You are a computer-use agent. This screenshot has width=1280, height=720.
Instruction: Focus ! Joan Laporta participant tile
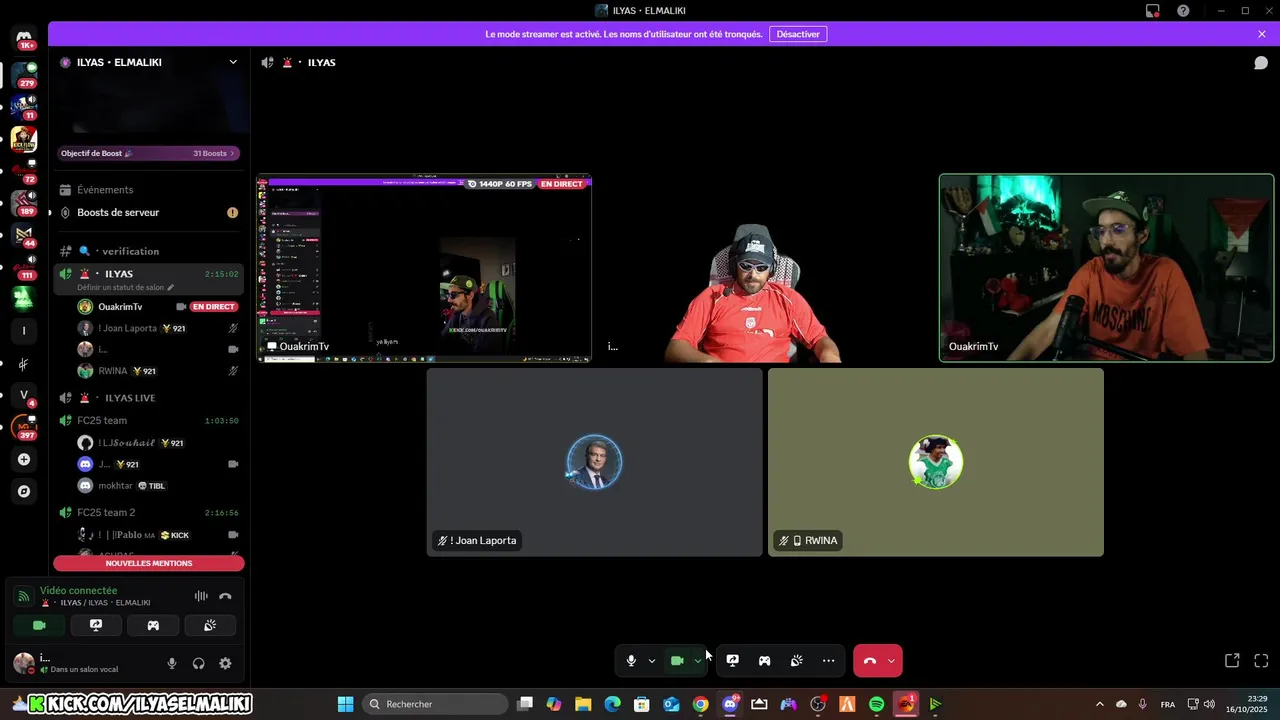(x=594, y=462)
